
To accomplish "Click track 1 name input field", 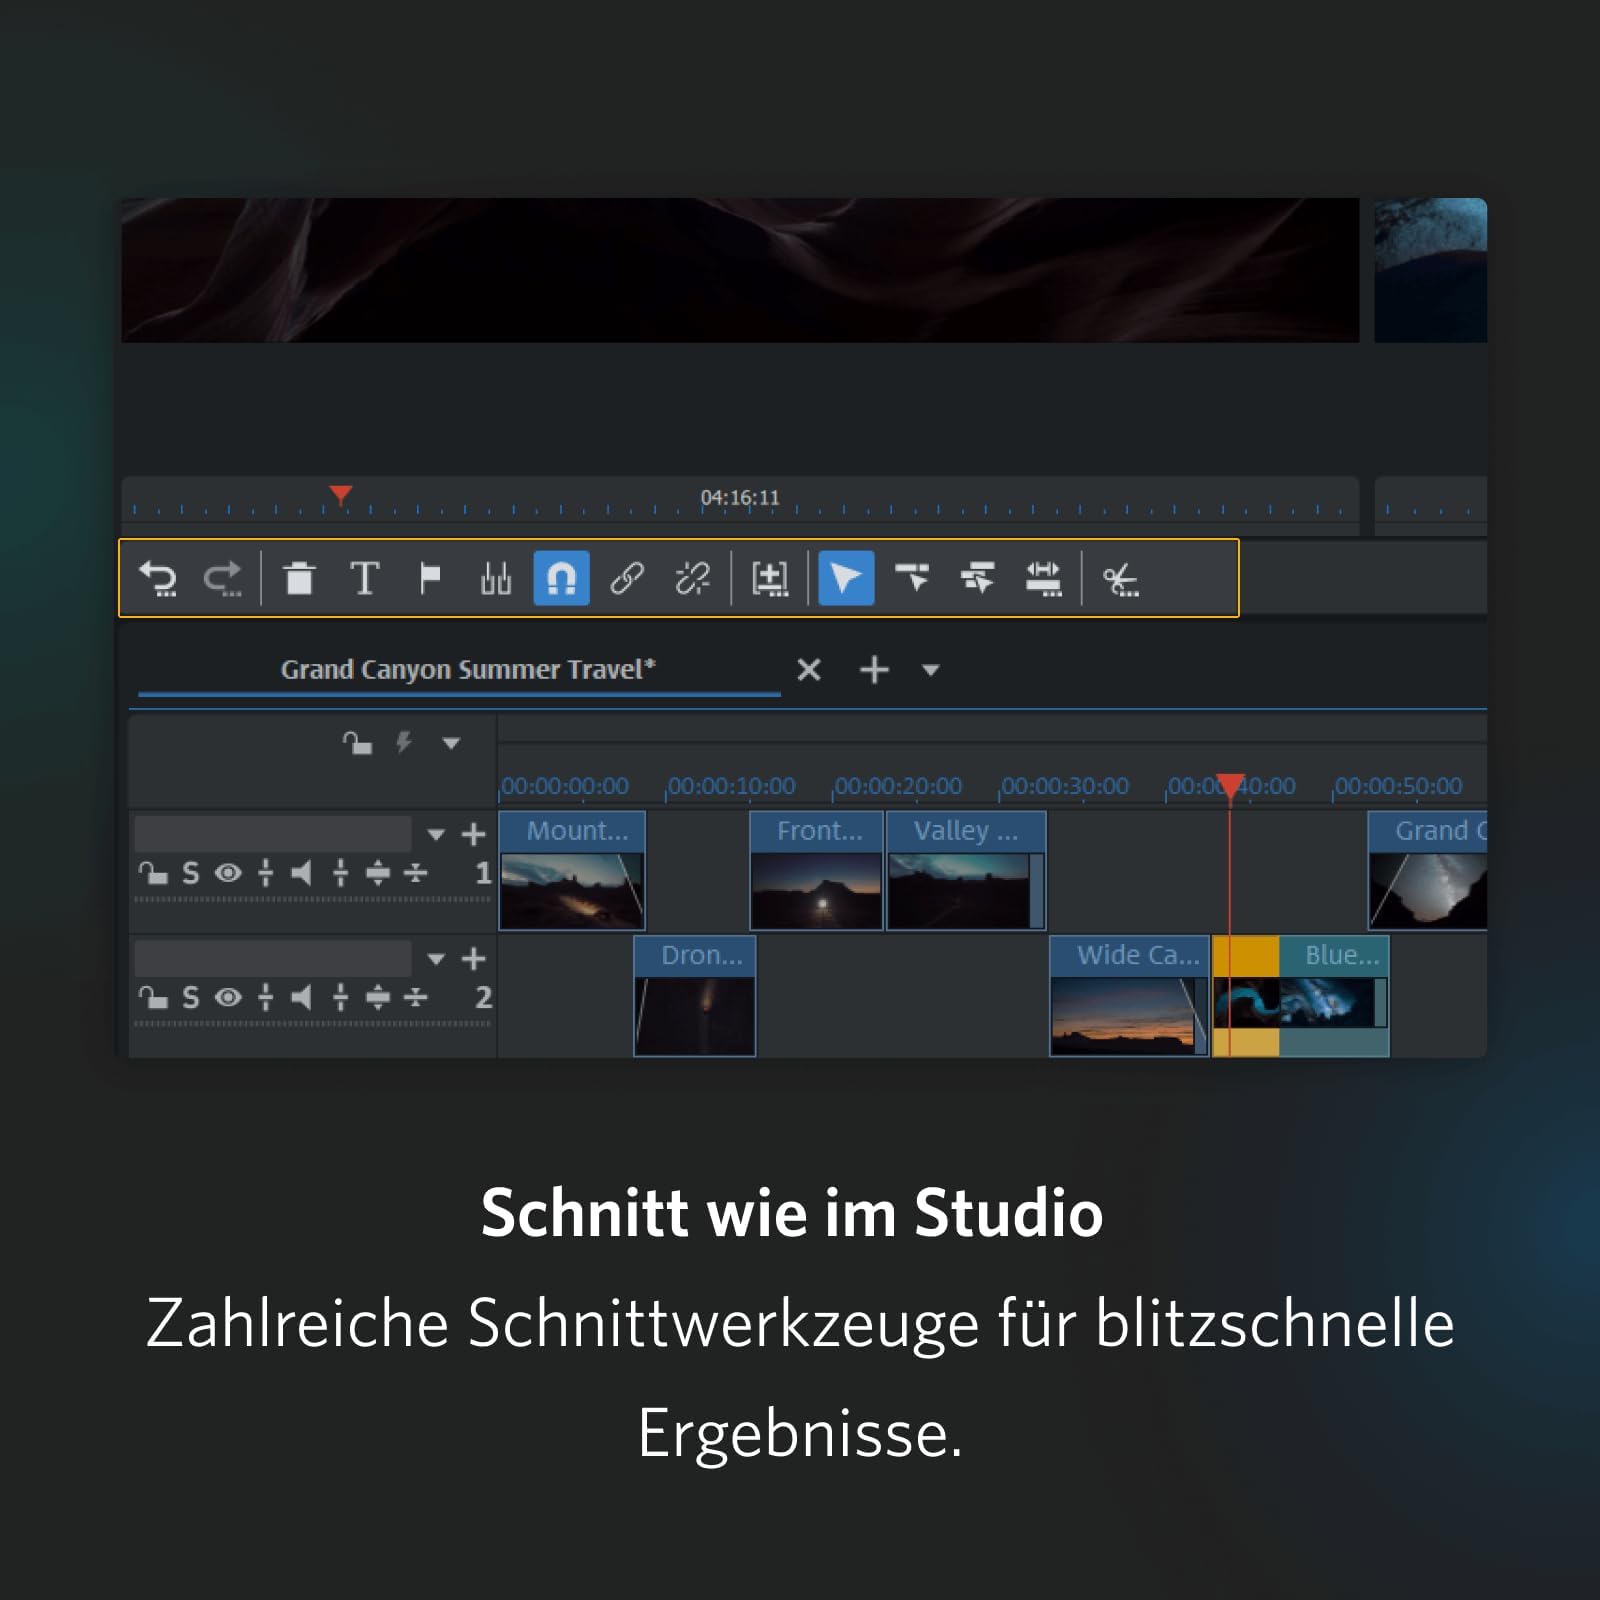I will point(273,833).
